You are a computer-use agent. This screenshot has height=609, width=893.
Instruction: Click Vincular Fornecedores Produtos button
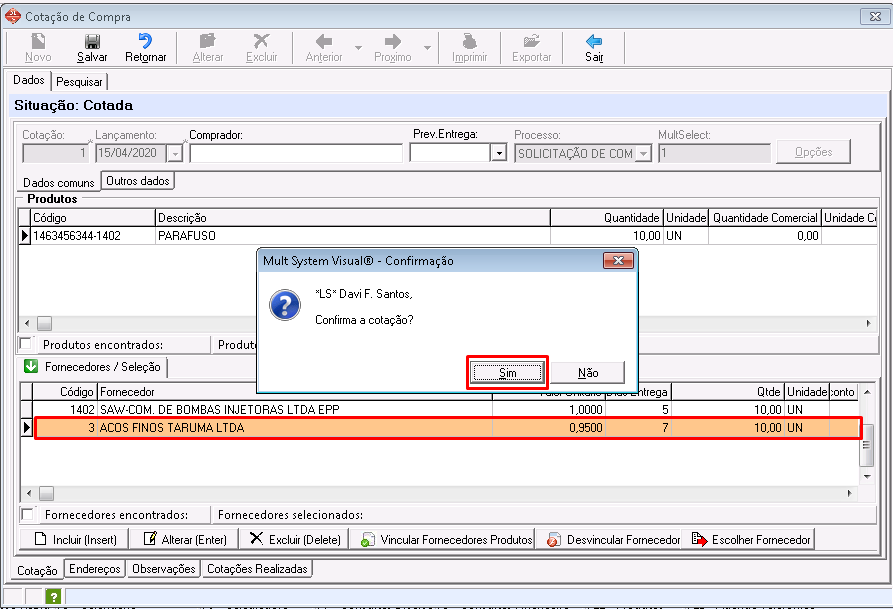442,539
